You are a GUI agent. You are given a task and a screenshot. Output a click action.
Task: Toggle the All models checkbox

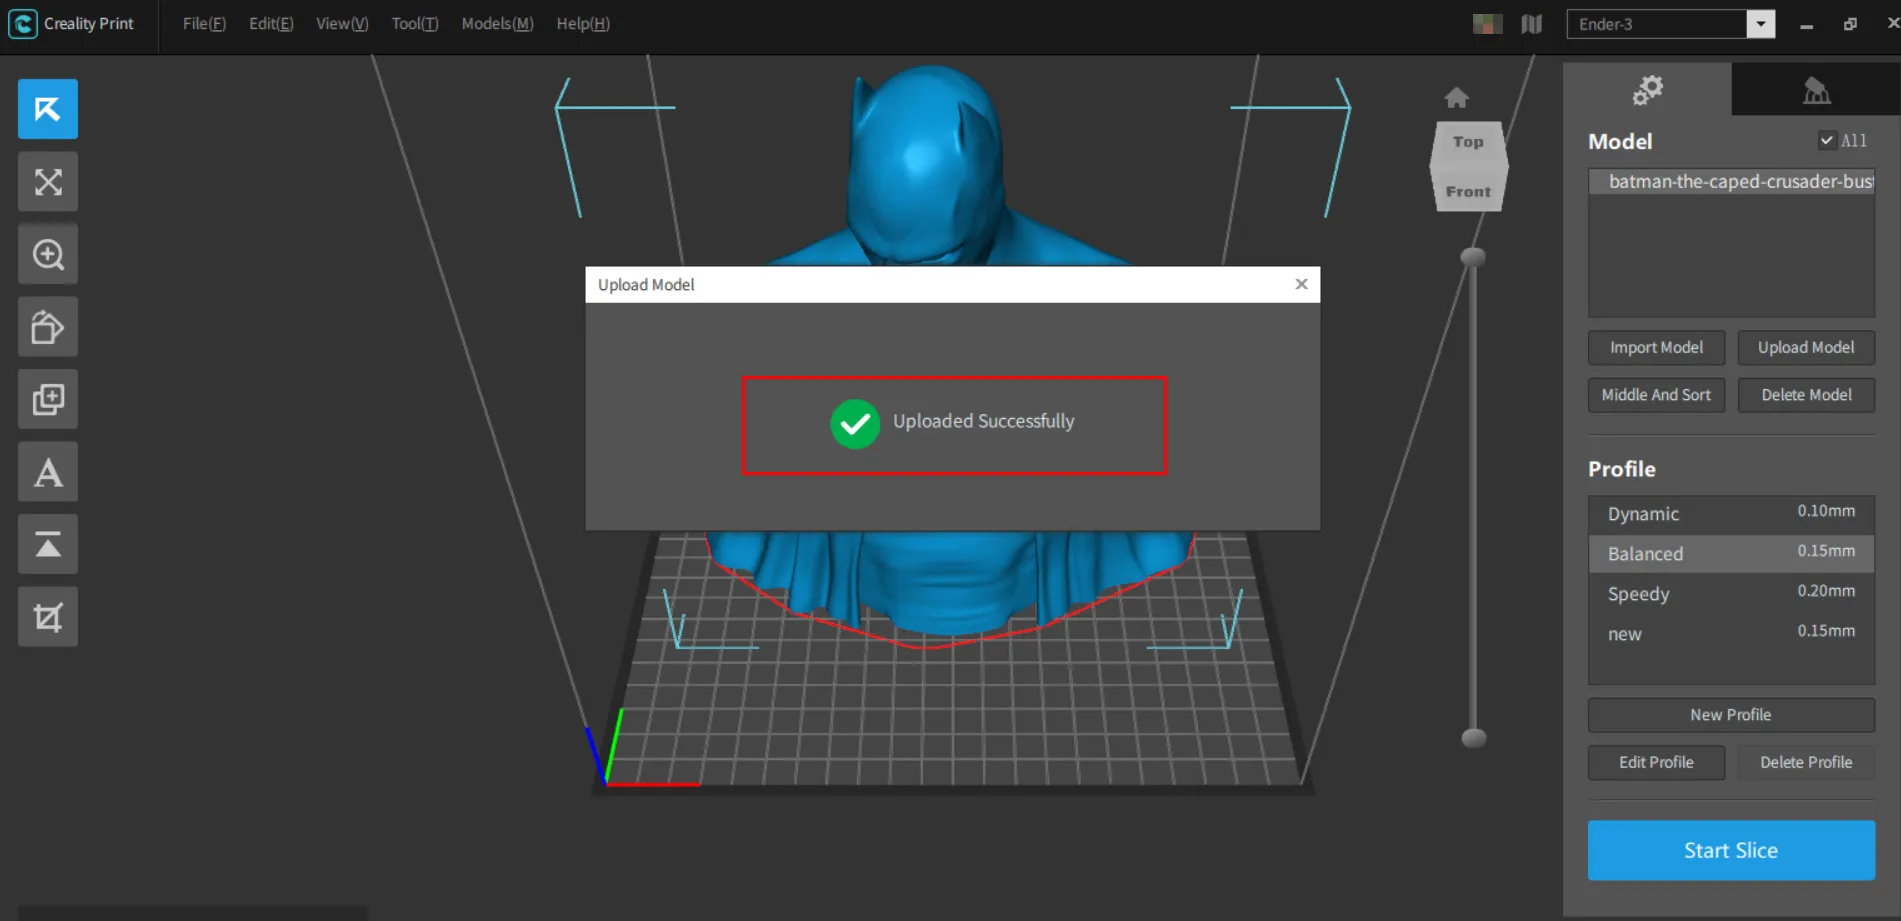pyautogui.click(x=1827, y=141)
